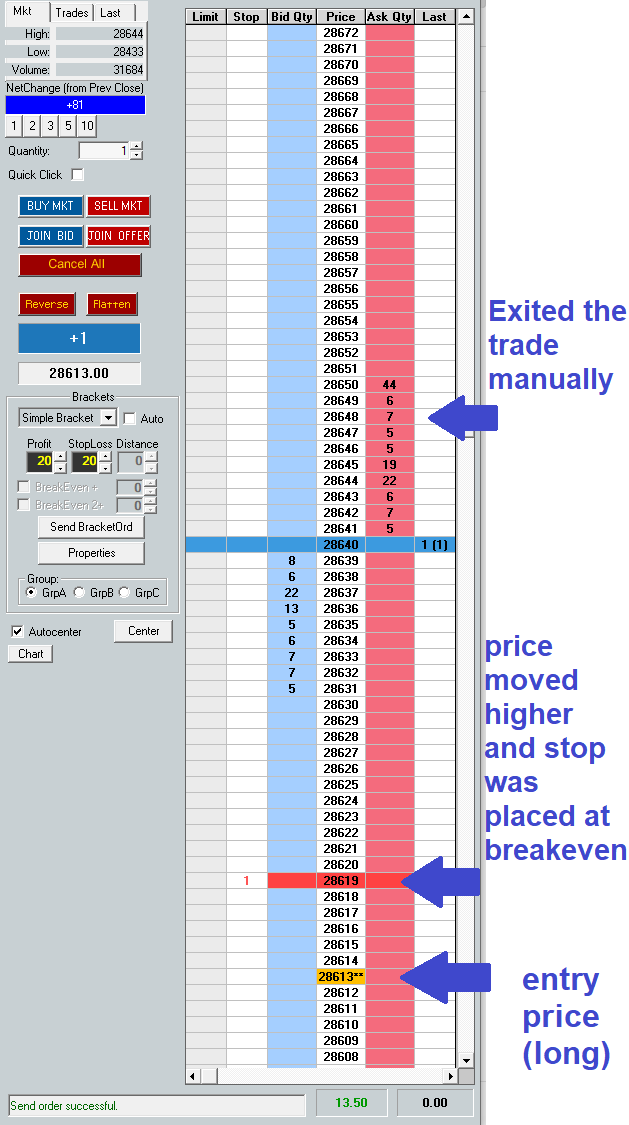Decrease the StopLoss ticks value
Viewport: 629px width, 1125px height.
tap(104, 467)
